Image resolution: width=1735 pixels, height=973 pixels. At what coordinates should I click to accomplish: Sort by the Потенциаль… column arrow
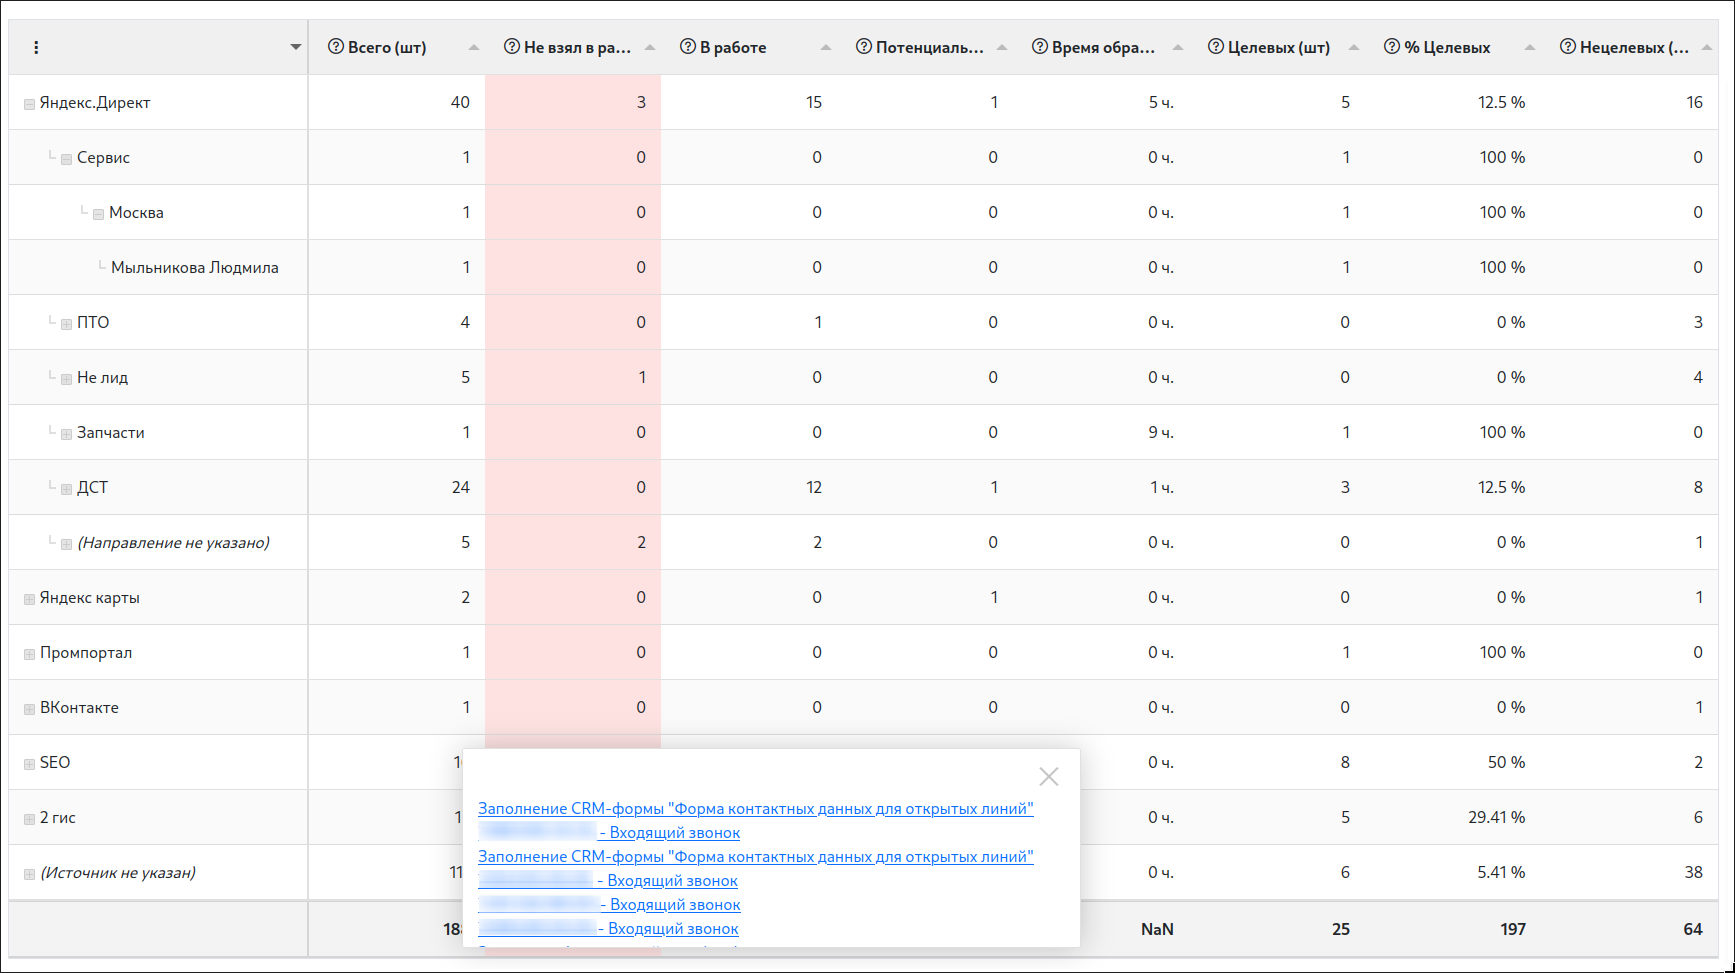tap(1002, 48)
